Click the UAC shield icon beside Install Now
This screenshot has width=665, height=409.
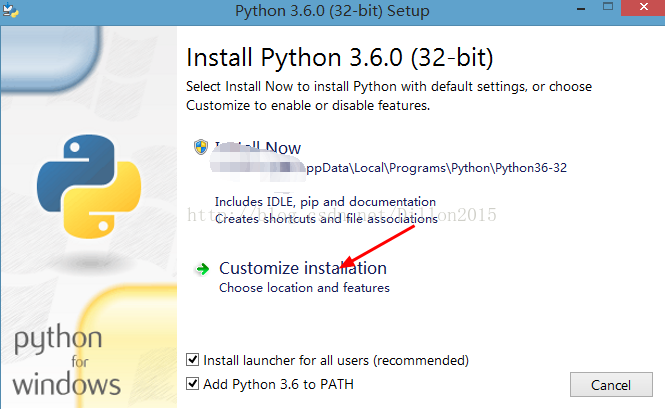pos(201,147)
